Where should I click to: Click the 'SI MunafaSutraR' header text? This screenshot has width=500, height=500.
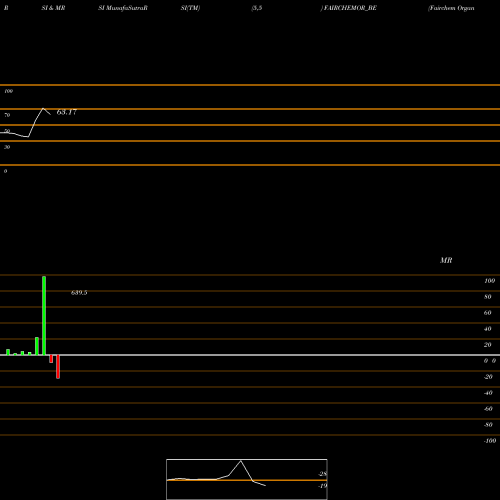[123, 8]
